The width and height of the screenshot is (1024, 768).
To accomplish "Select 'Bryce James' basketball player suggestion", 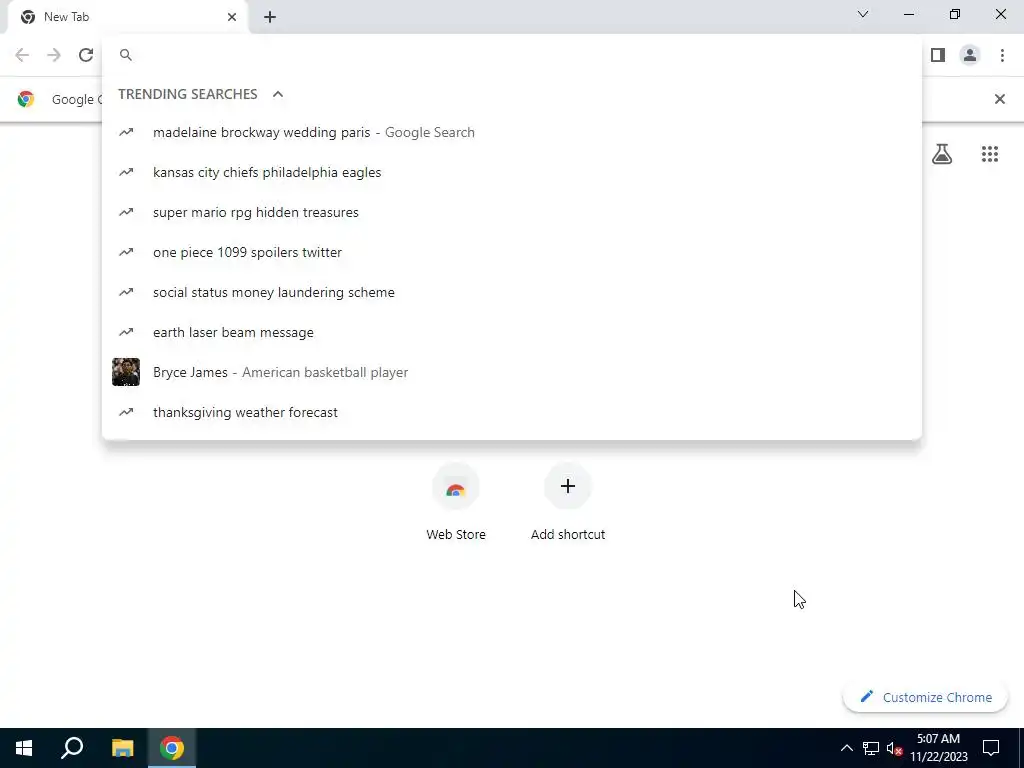I will pyautogui.click(x=512, y=372).
